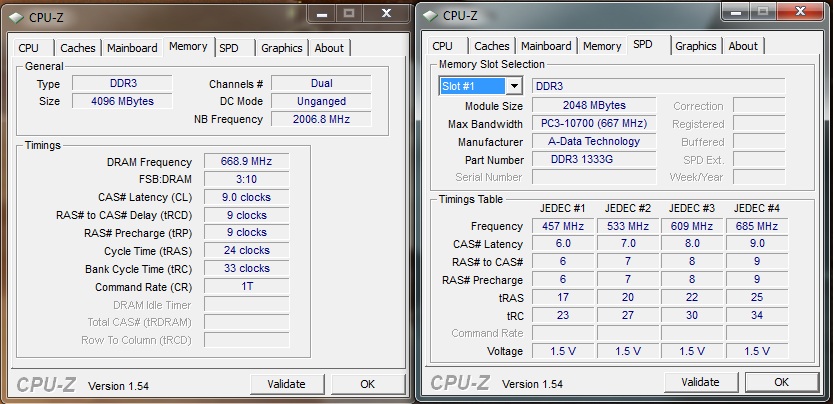Image resolution: width=834 pixels, height=404 pixels.
Task: Click CPU-Z app icon in left window title bar
Action: click(x=16, y=17)
